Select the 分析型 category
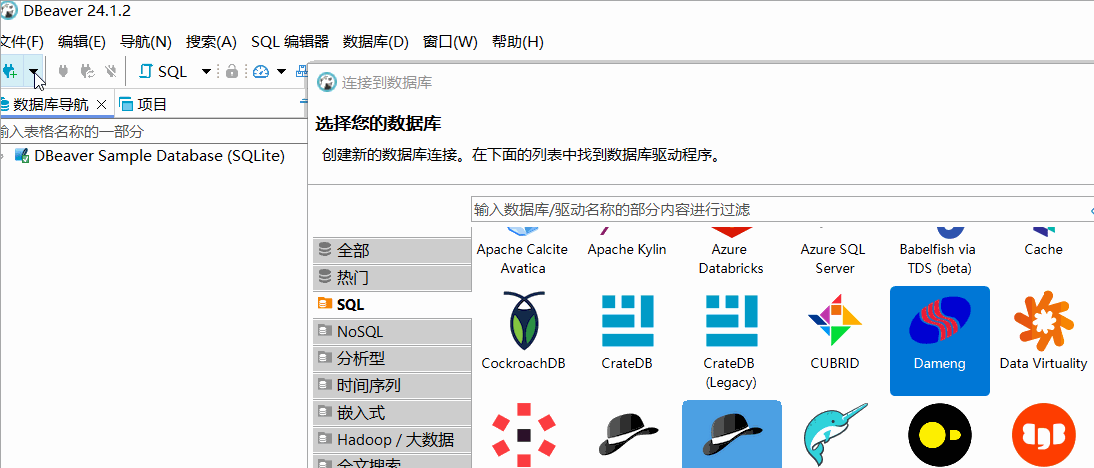The image size is (1094, 468). point(392,358)
